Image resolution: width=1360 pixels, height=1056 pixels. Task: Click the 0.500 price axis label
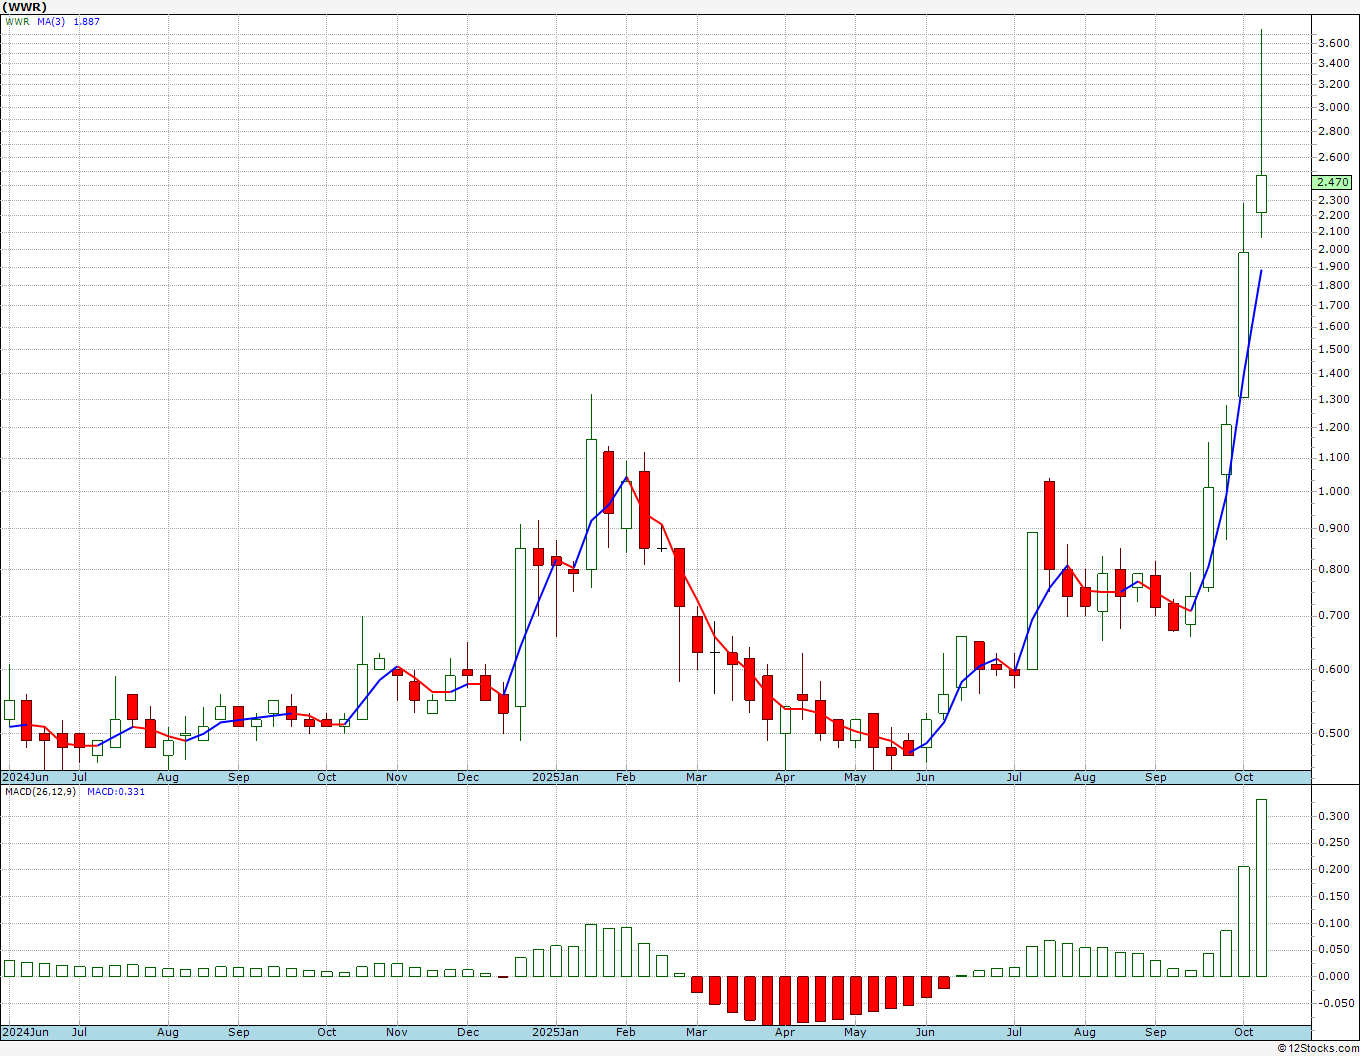[1333, 733]
